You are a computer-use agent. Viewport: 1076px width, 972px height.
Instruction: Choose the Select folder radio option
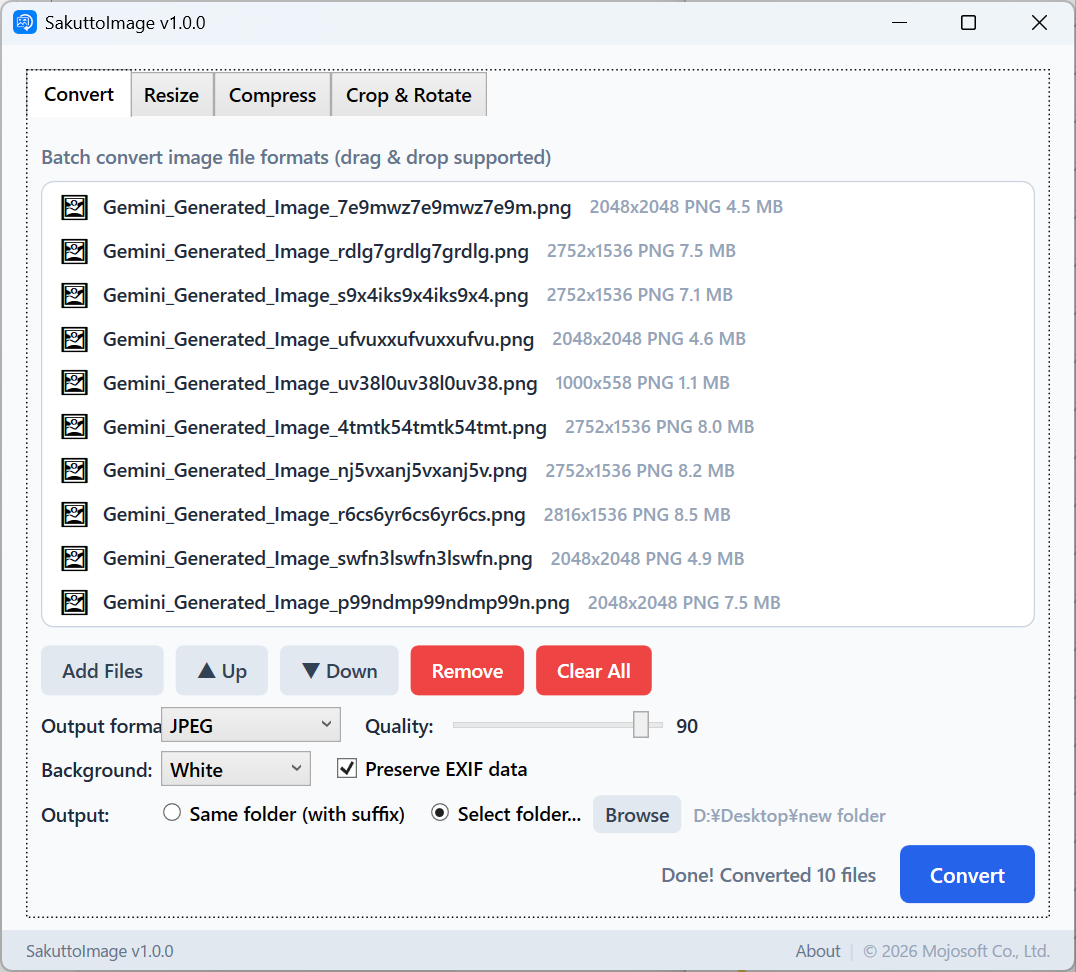click(x=439, y=813)
